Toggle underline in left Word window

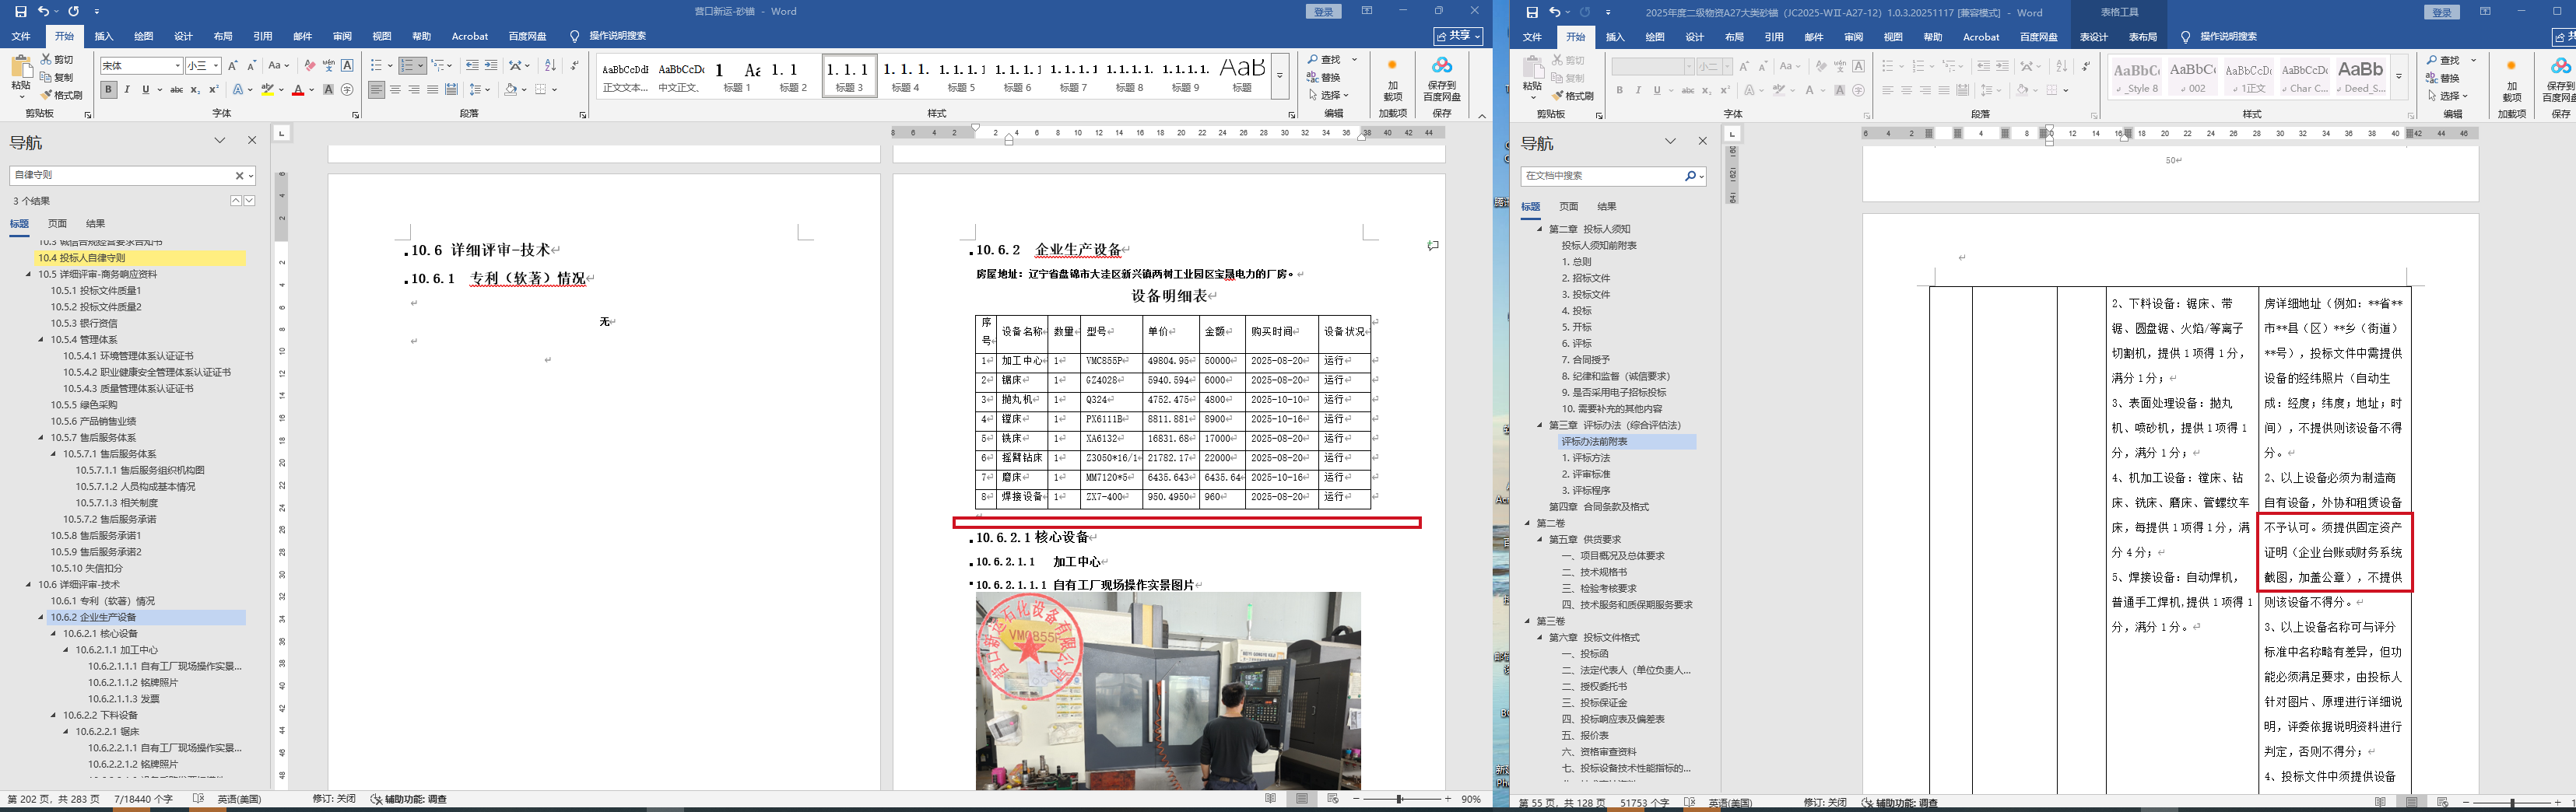pyautogui.click(x=146, y=90)
